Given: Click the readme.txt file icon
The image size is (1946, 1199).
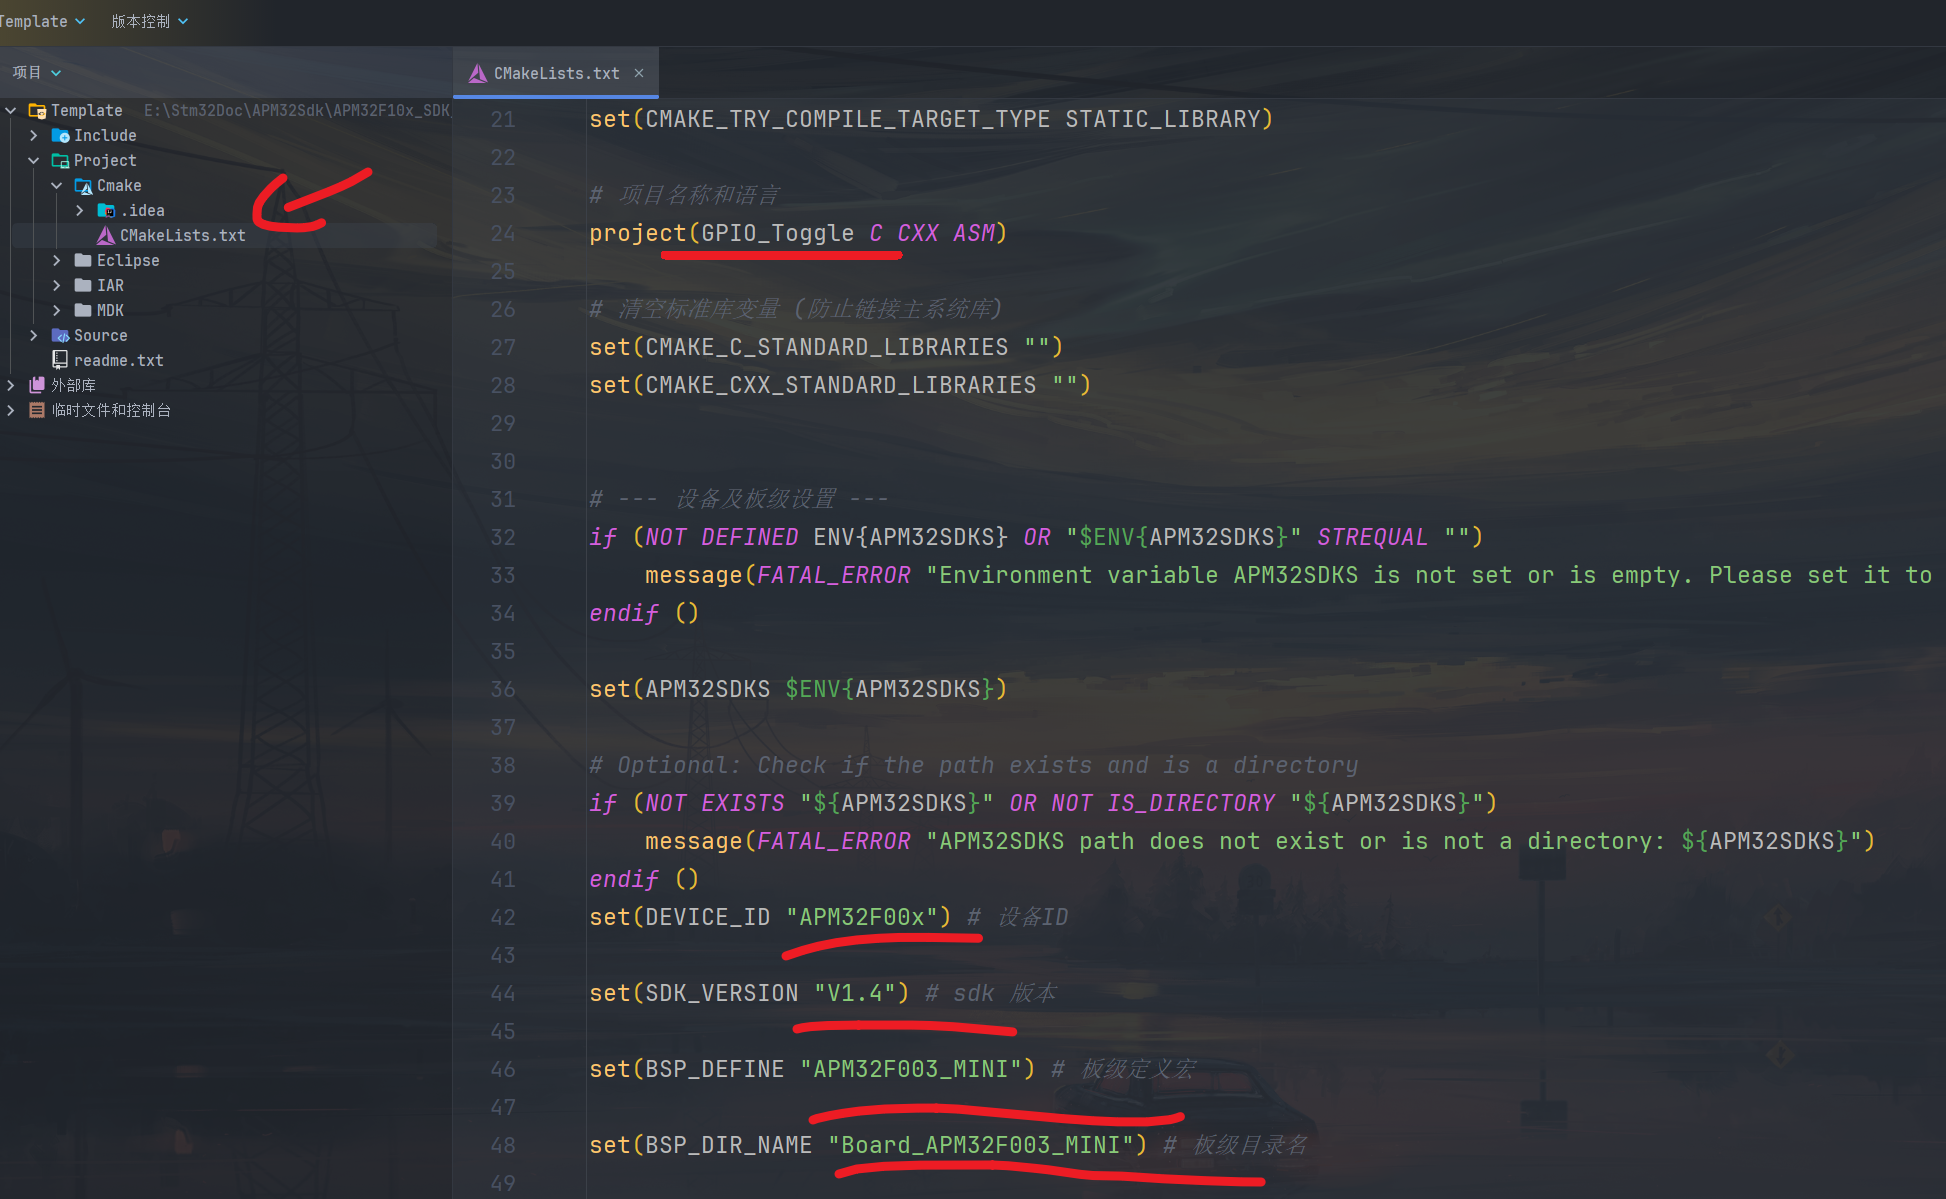Looking at the screenshot, I should pyautogui.click(x=61, y=360).
